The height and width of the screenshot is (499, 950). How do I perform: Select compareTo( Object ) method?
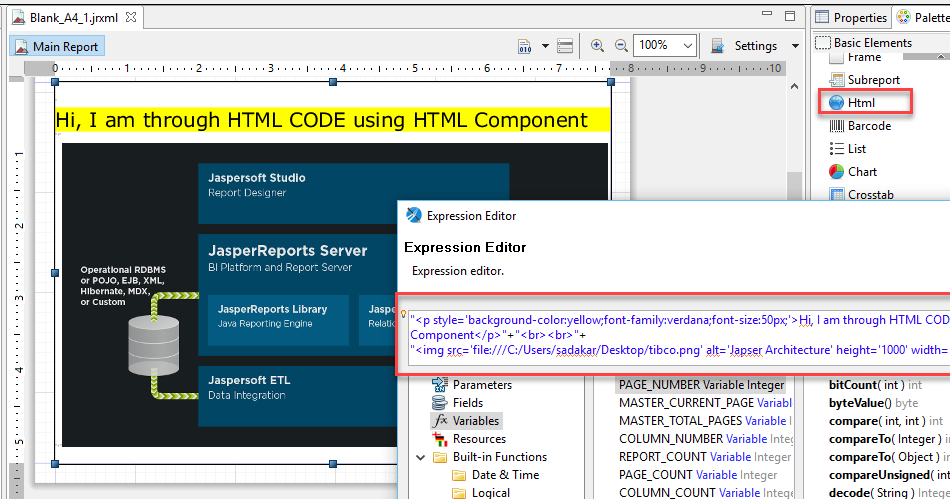888,457
